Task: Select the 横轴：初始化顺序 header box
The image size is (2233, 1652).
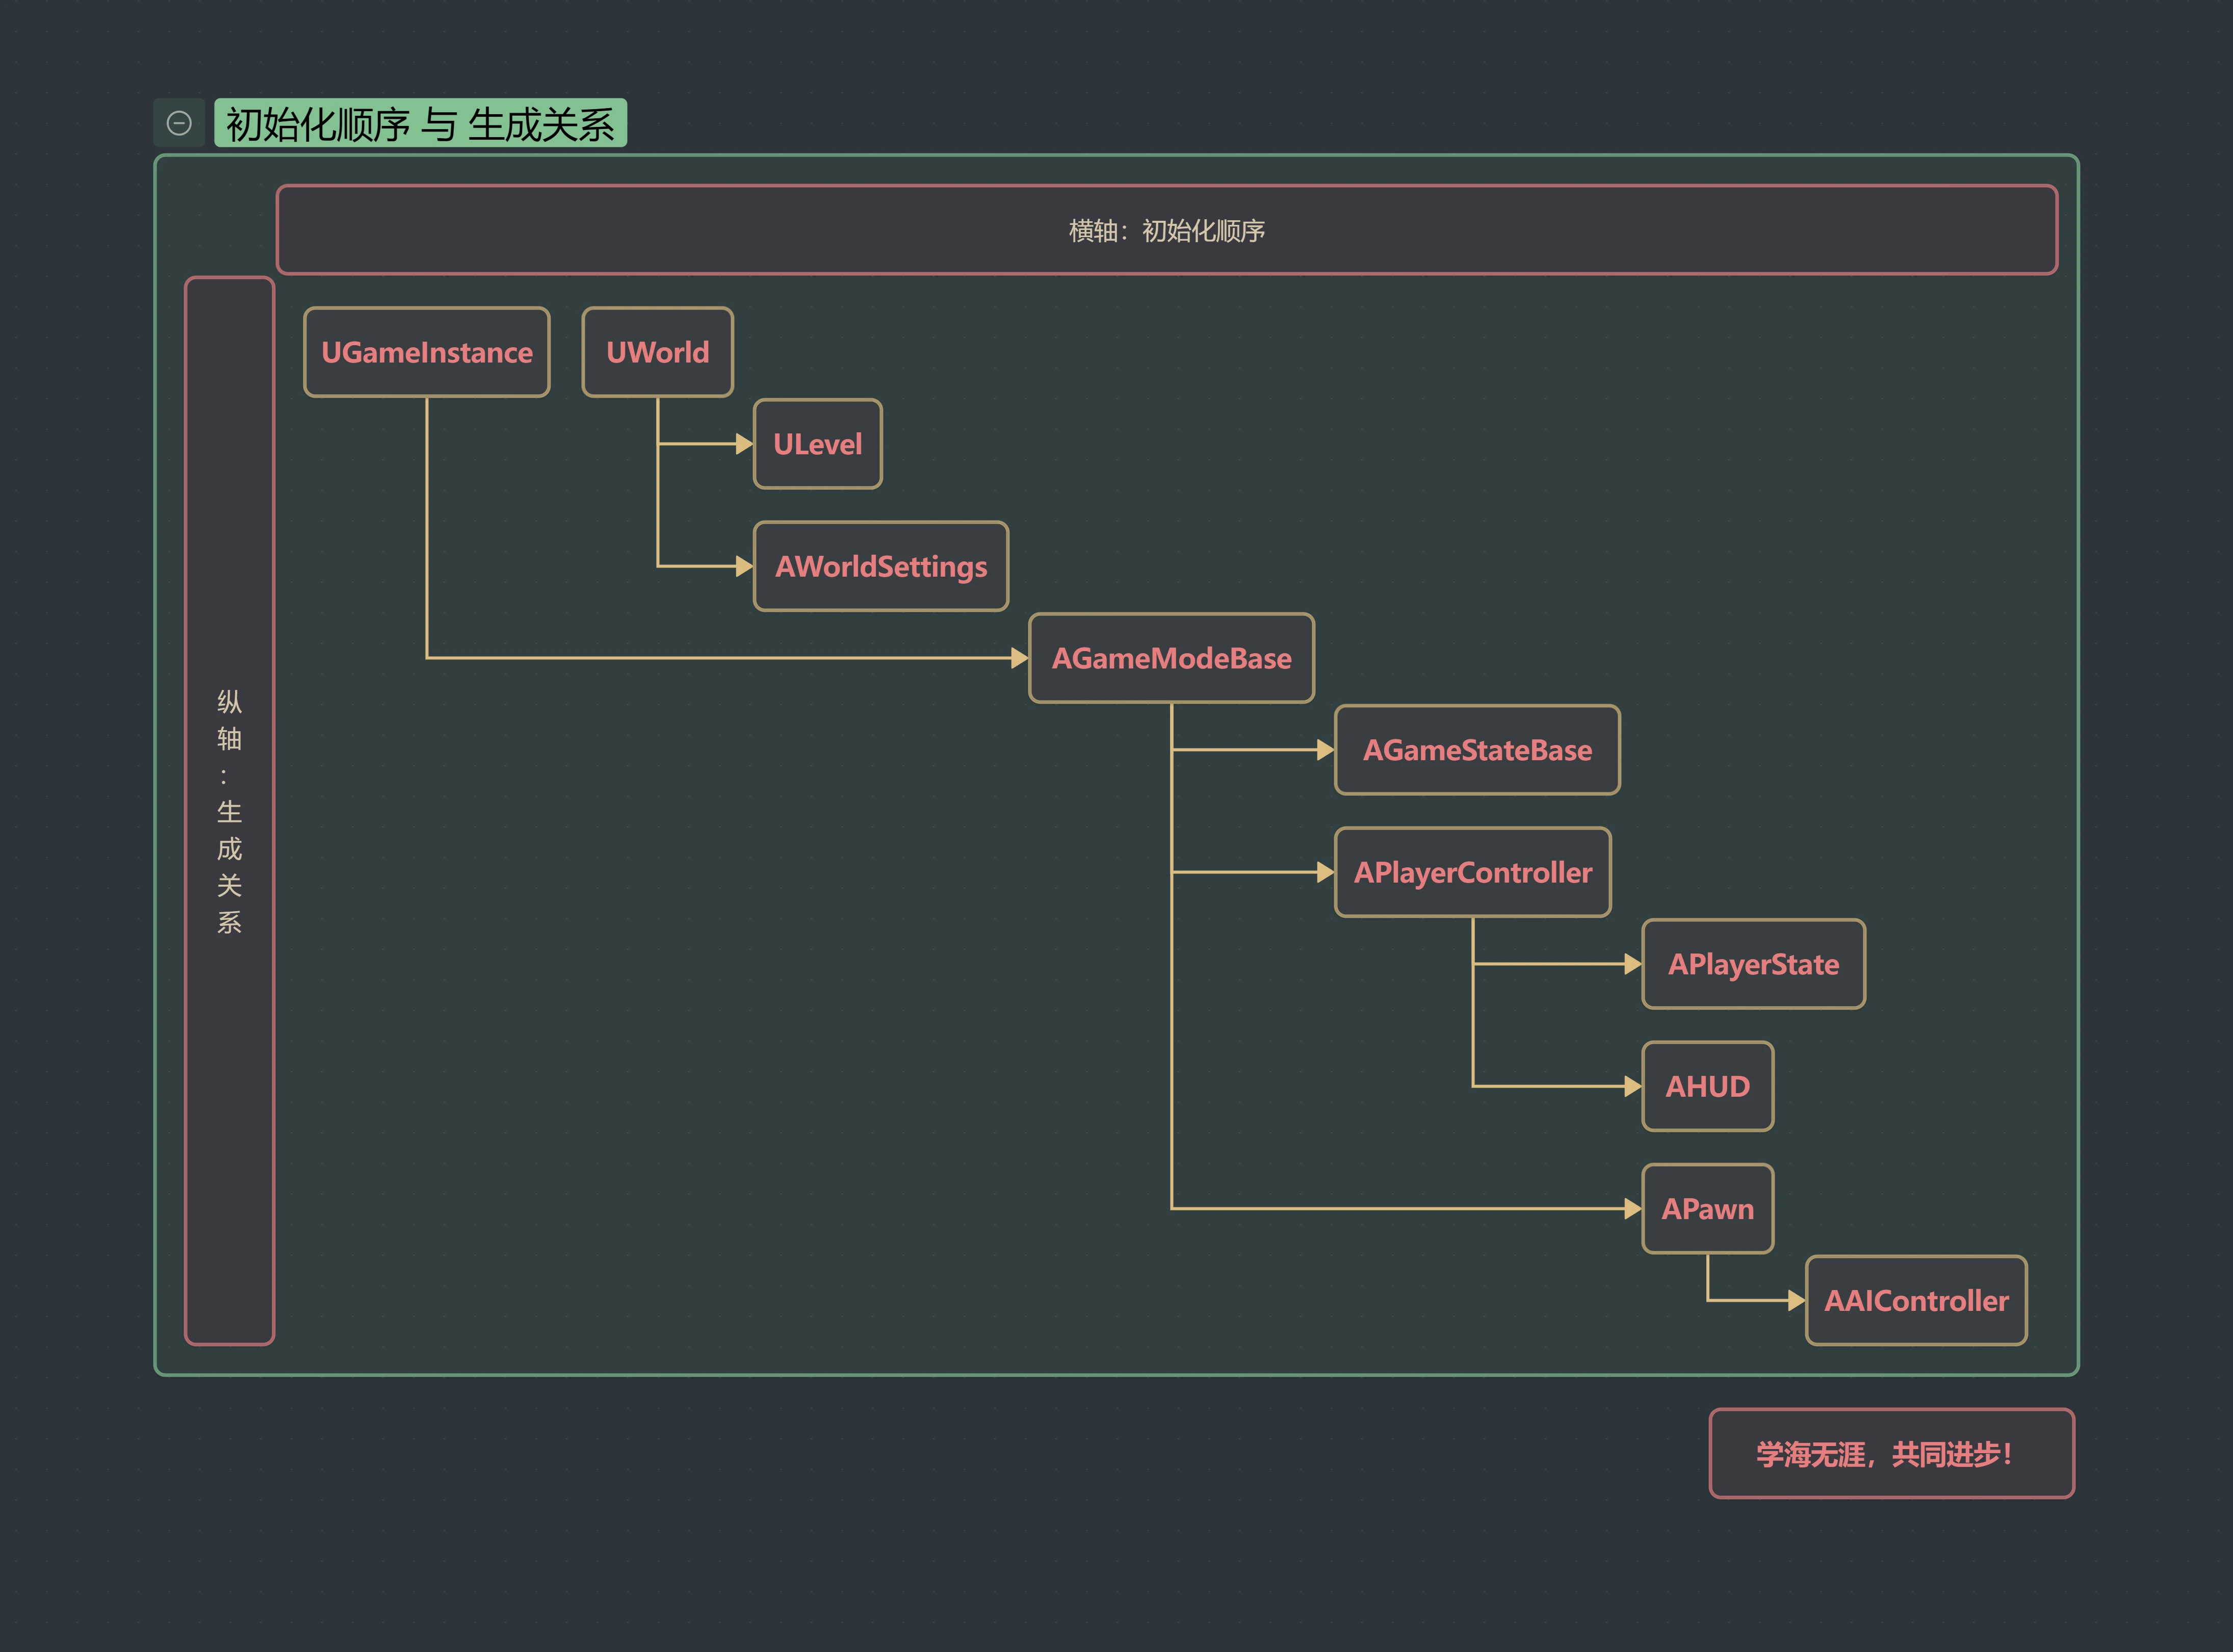Action: (x=1166, y=230)
